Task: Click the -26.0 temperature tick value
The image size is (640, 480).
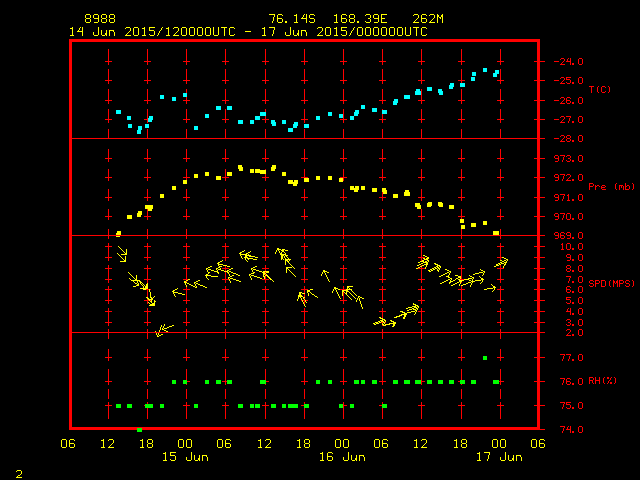Action: tap(568, 100)
